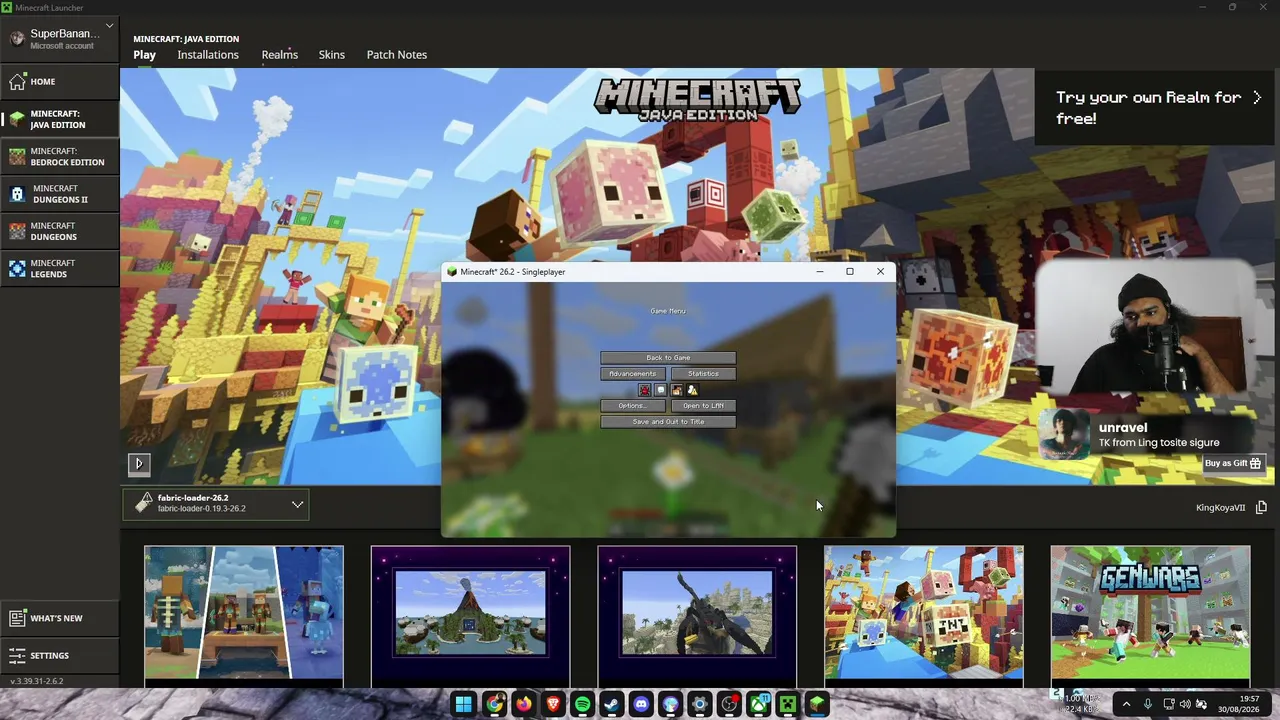
Task: Open the Windows Start menu
Action: [x=463, y=704]
